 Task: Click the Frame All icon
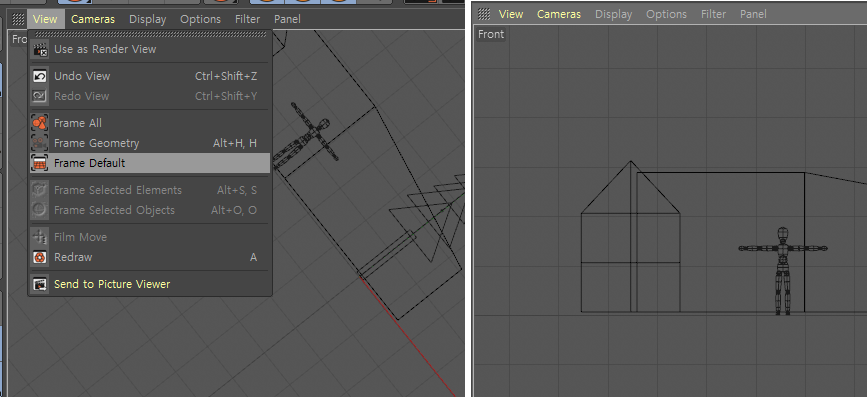(x=40, y=123)
